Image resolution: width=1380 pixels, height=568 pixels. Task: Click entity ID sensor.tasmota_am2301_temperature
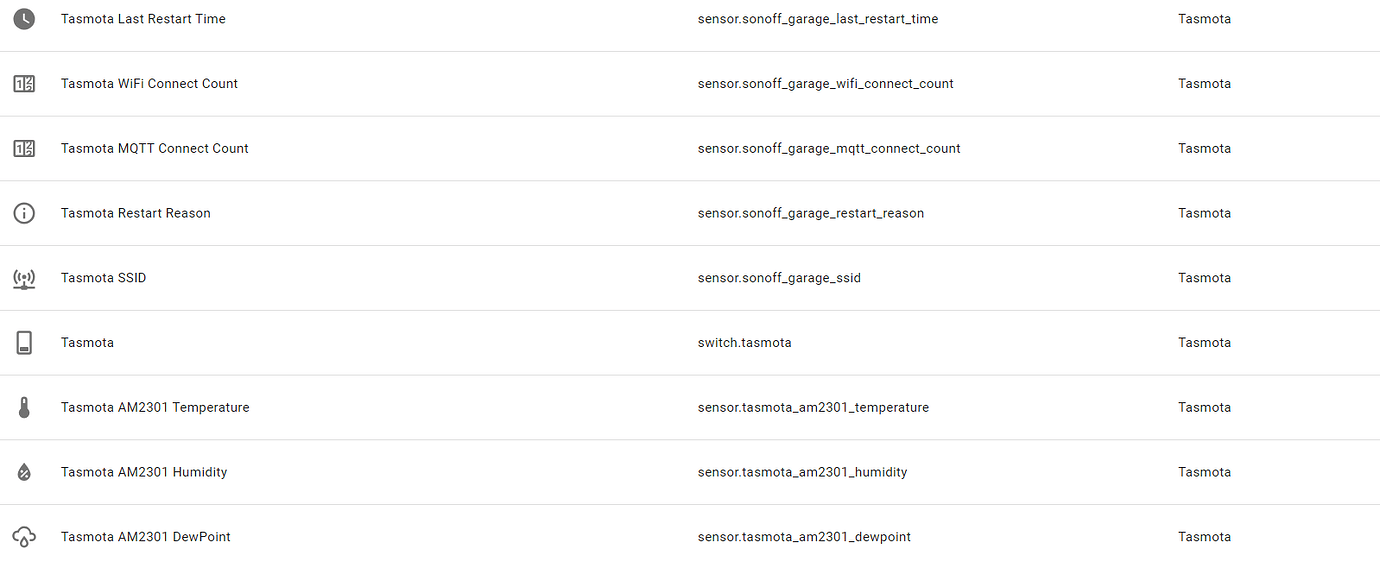coord(813,408)
